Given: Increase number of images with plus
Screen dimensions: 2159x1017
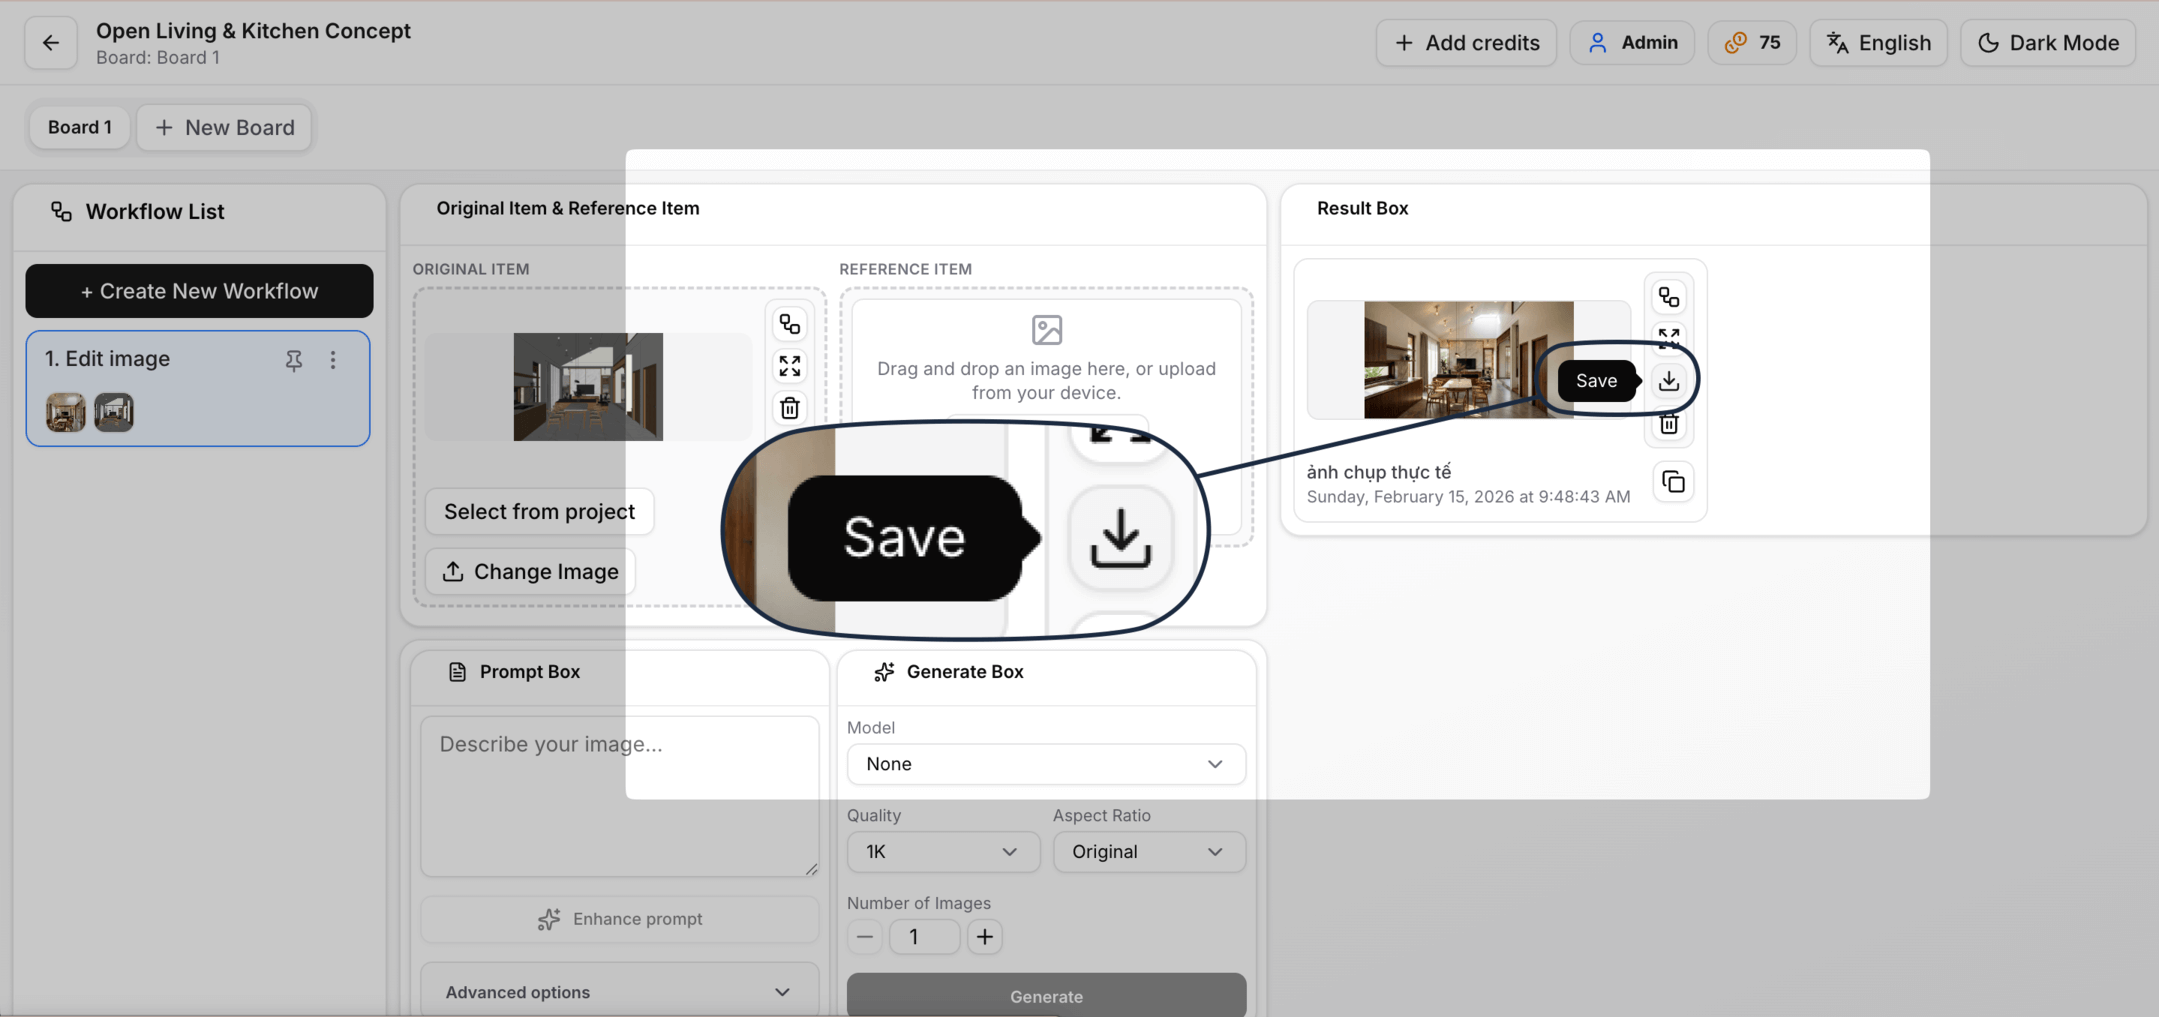Looking at the screenshot, I should (984, 937).
